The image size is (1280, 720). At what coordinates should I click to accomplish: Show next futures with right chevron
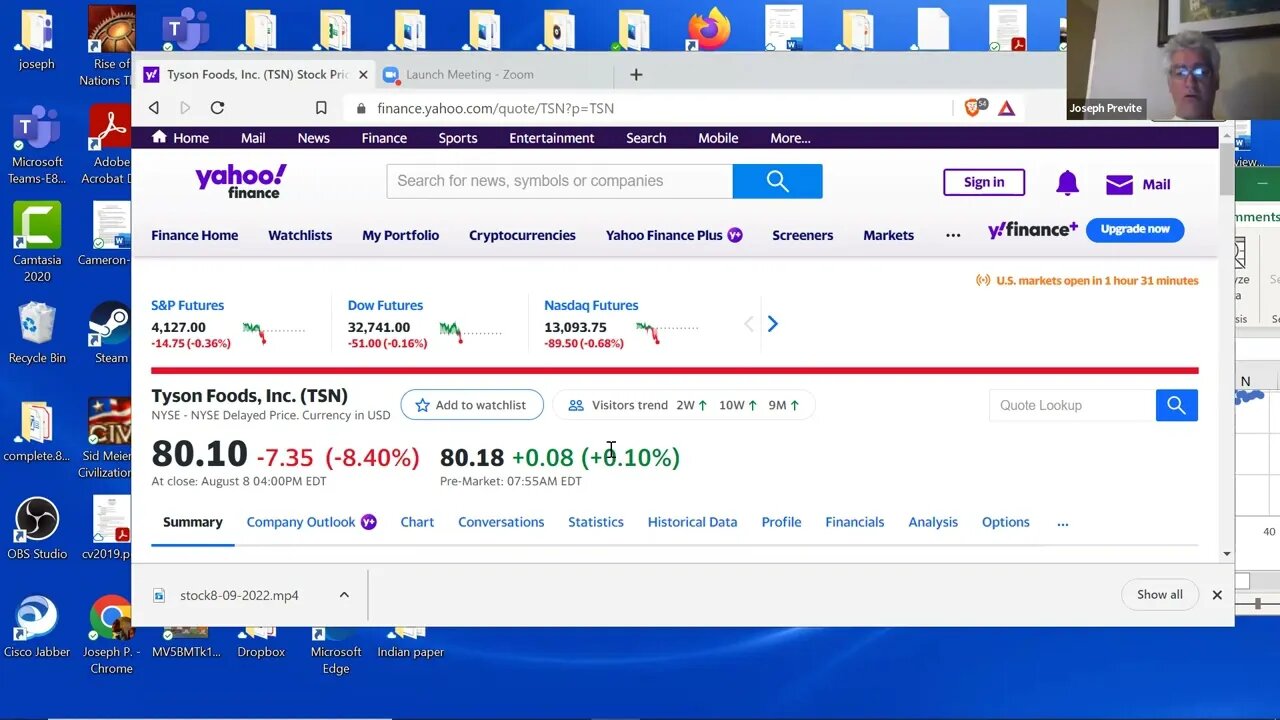coord(772,324)
